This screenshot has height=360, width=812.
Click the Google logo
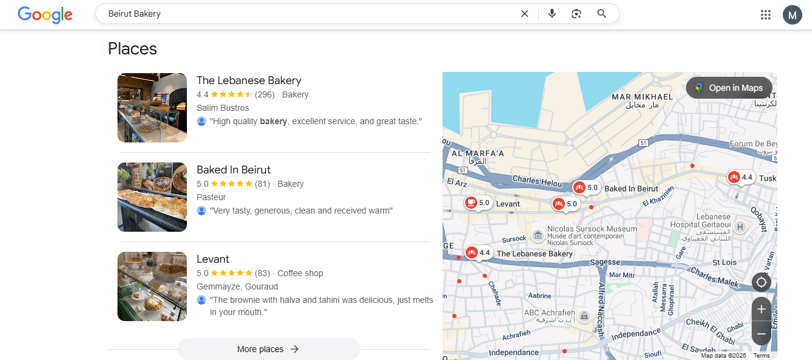(x=45, y=14)
